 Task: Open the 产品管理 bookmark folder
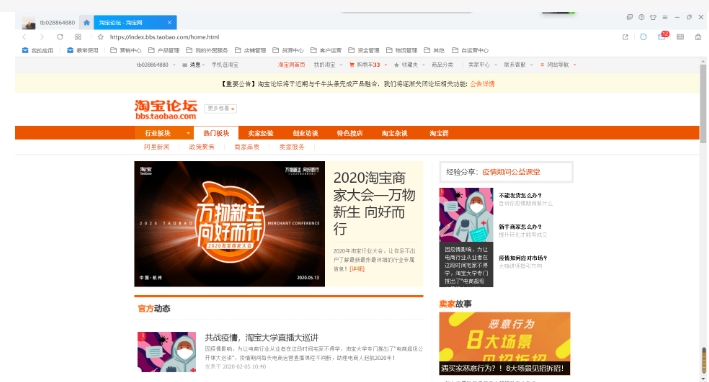tap(164, 50)
